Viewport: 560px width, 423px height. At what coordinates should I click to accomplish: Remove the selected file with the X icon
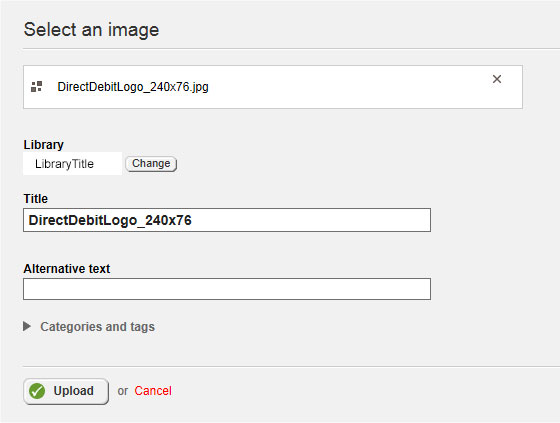497,79
